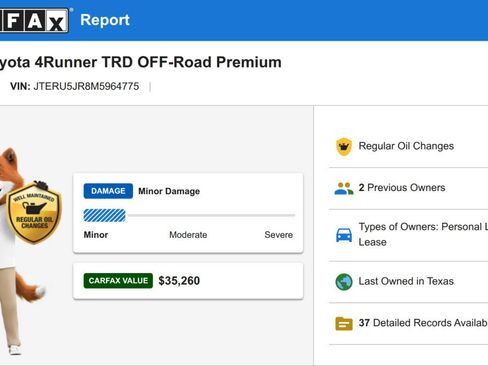
Task: Click the VIN number JTERU5JR8M5964775
Action: 86,86
